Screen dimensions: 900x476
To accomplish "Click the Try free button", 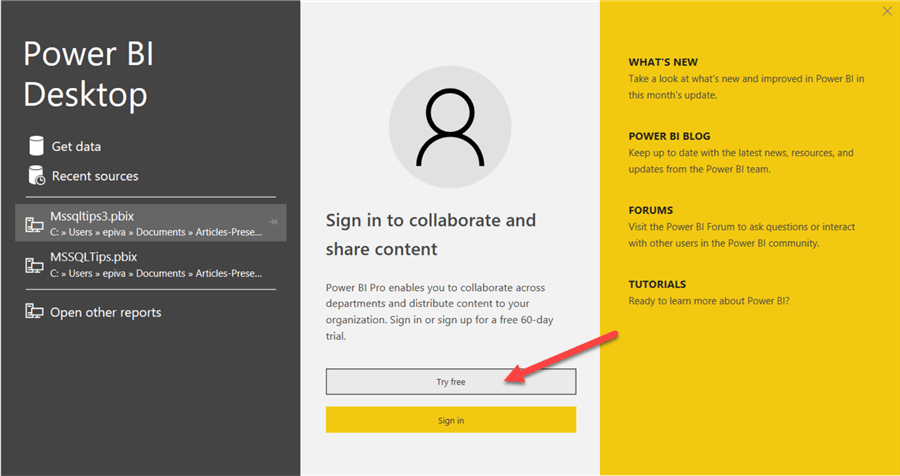I will point(451,382).
